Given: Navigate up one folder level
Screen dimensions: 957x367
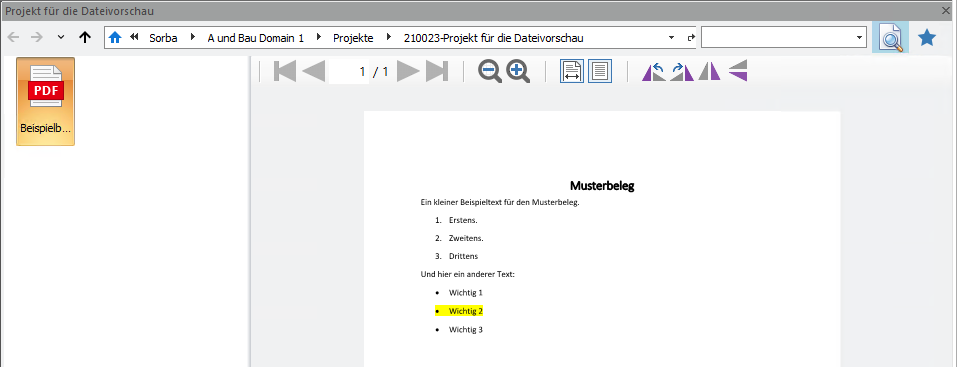Looking at the screenshot, I should tap(85, 37).
